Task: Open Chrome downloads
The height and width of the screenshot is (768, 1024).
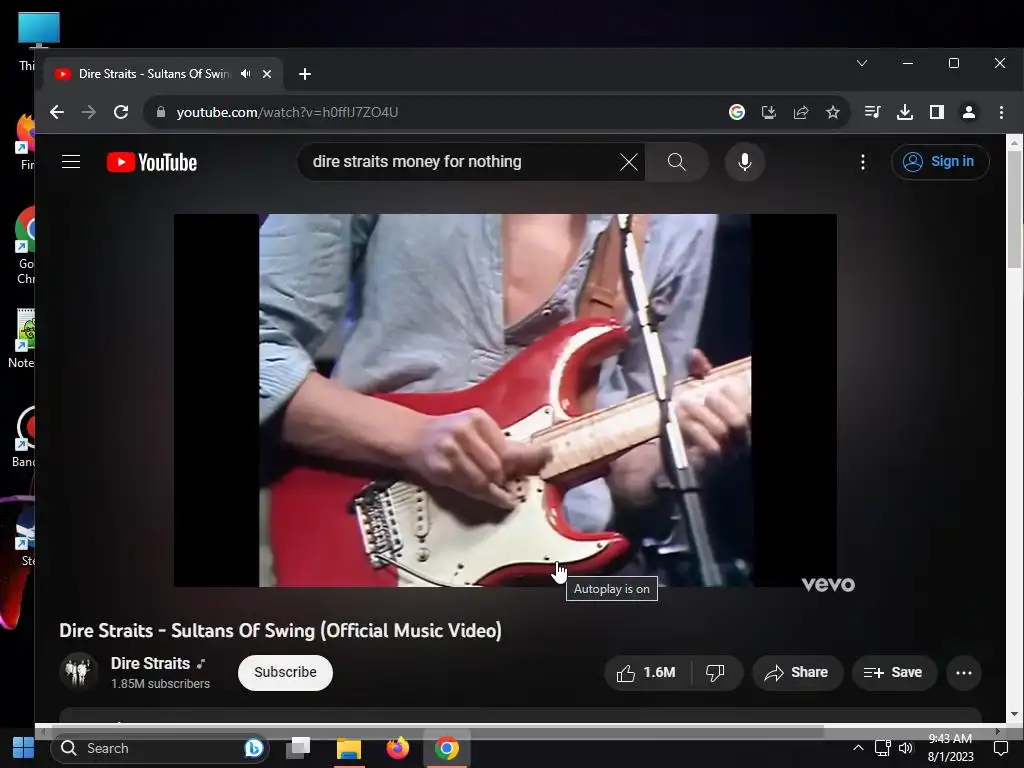Action: coord(904,112)
